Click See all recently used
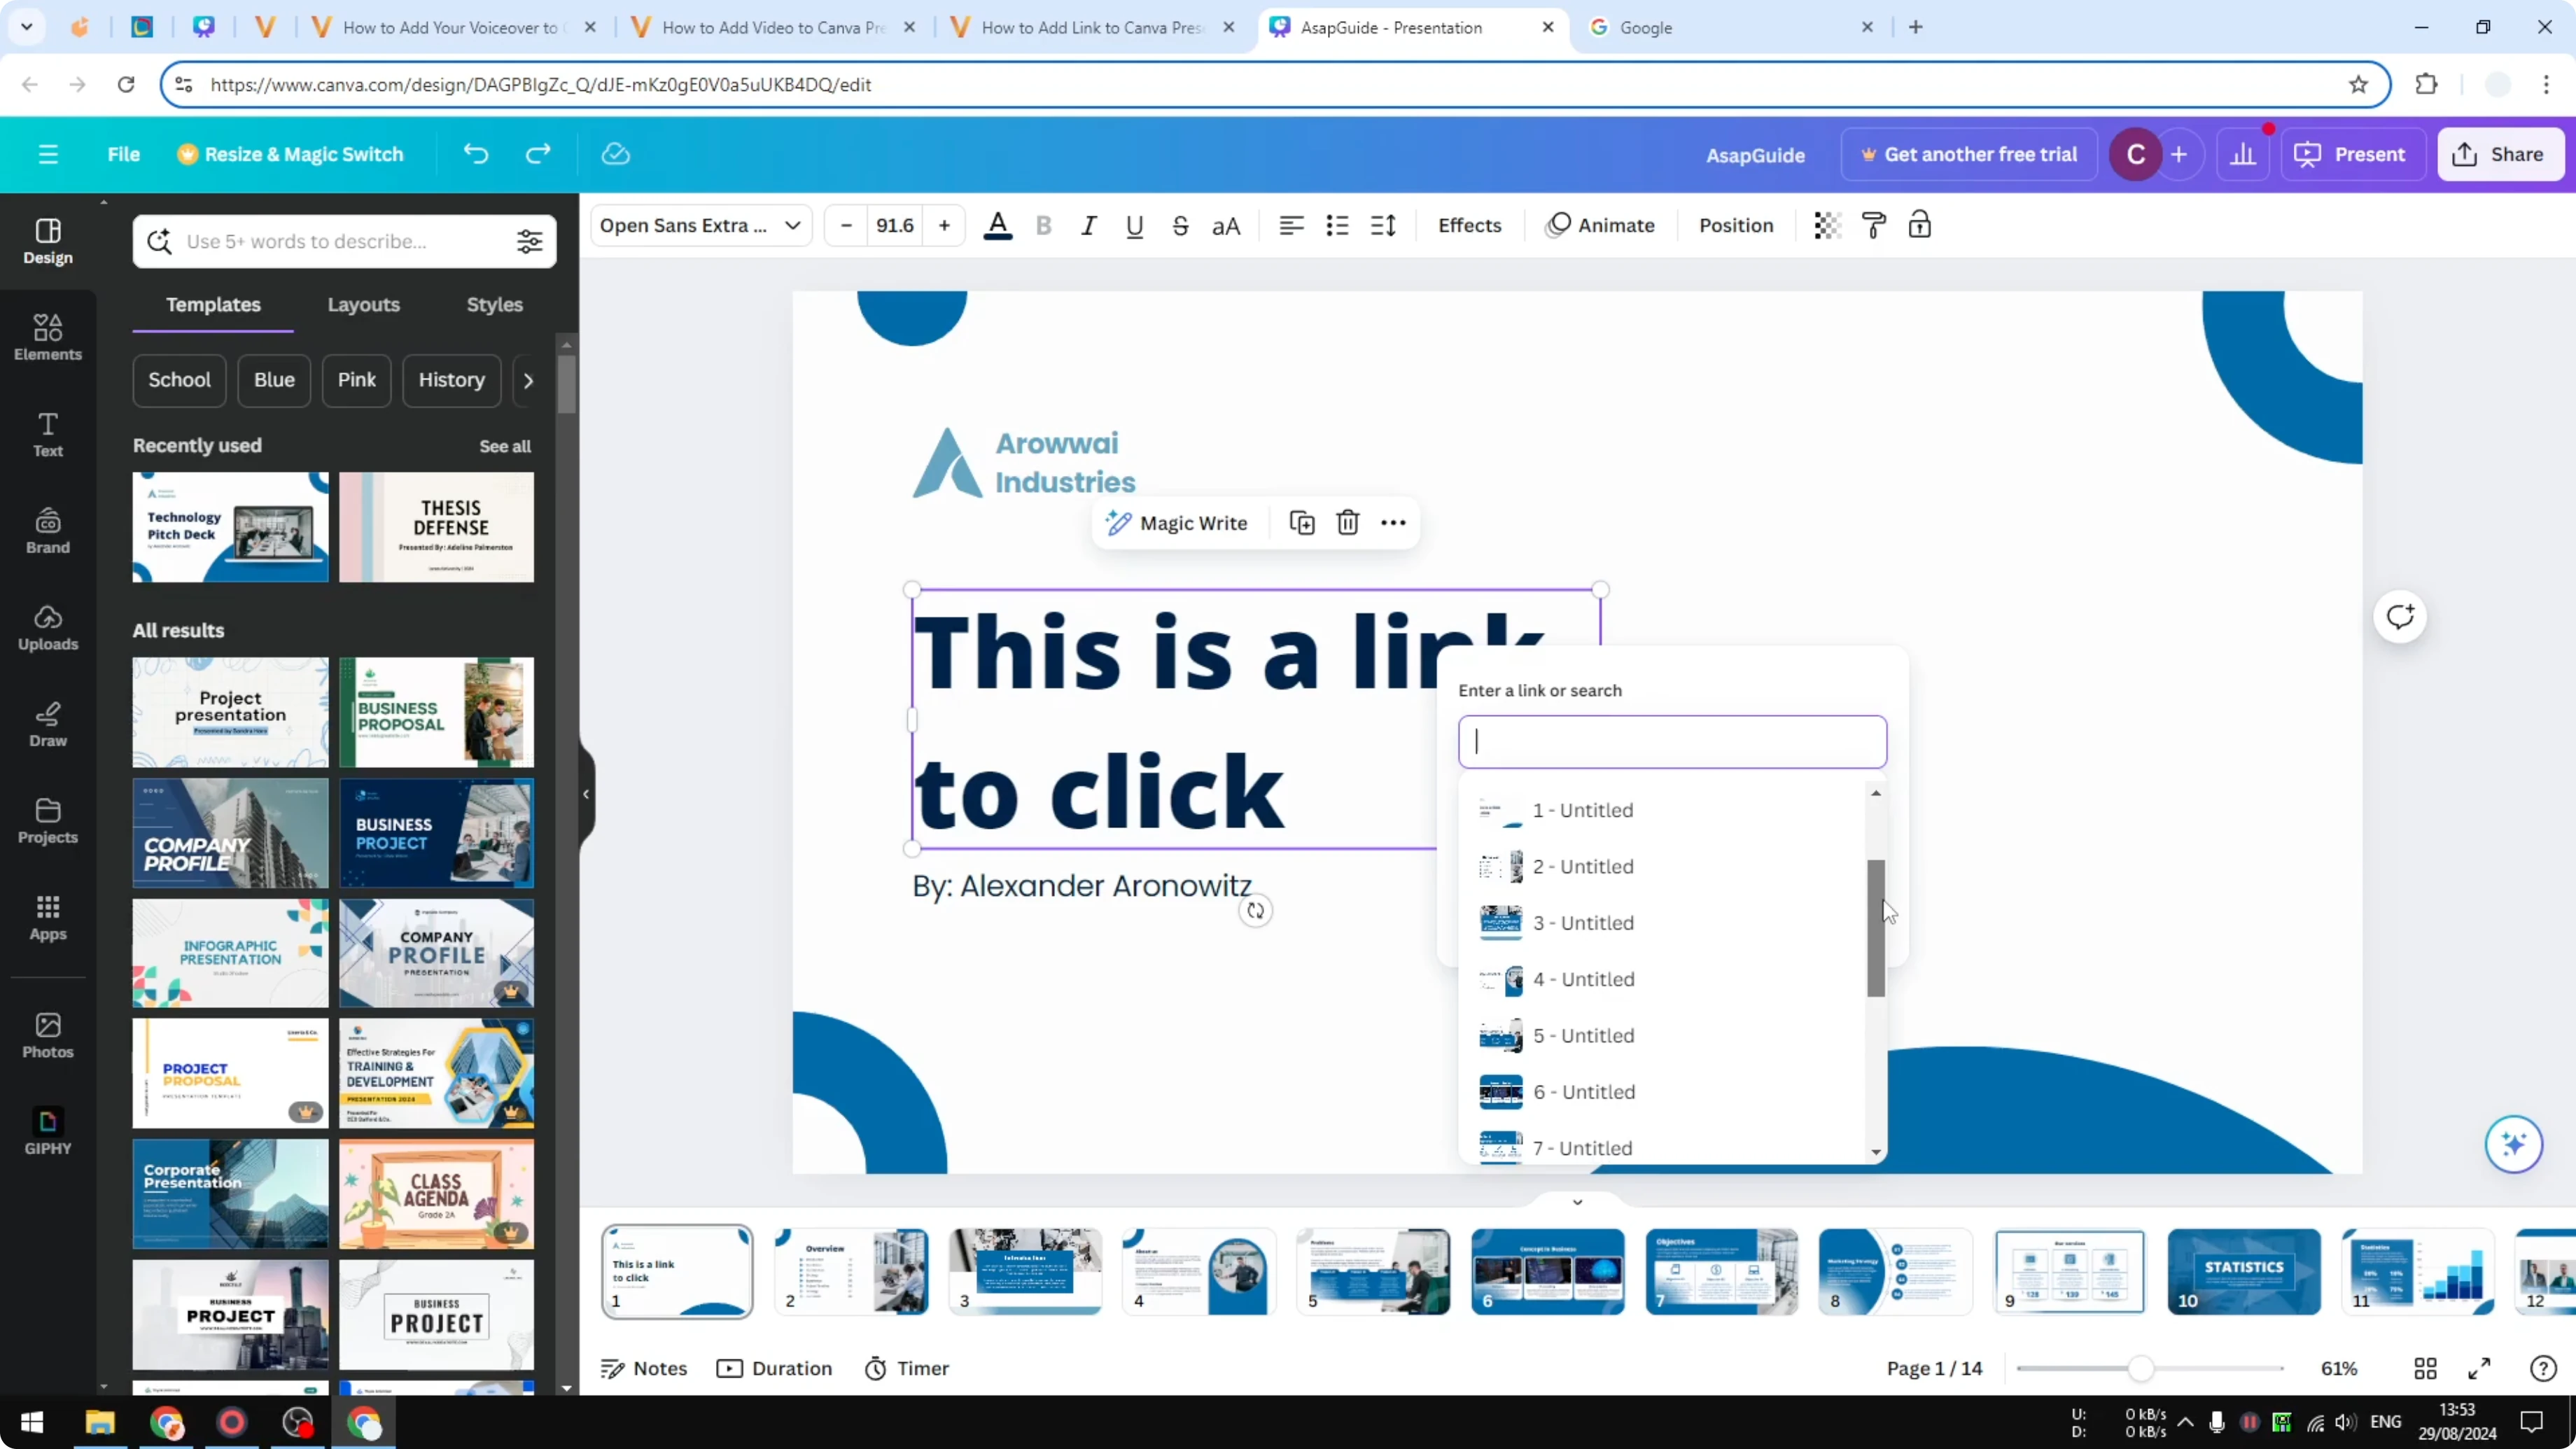This screenshot has height=1449, width=2576. 505,446
